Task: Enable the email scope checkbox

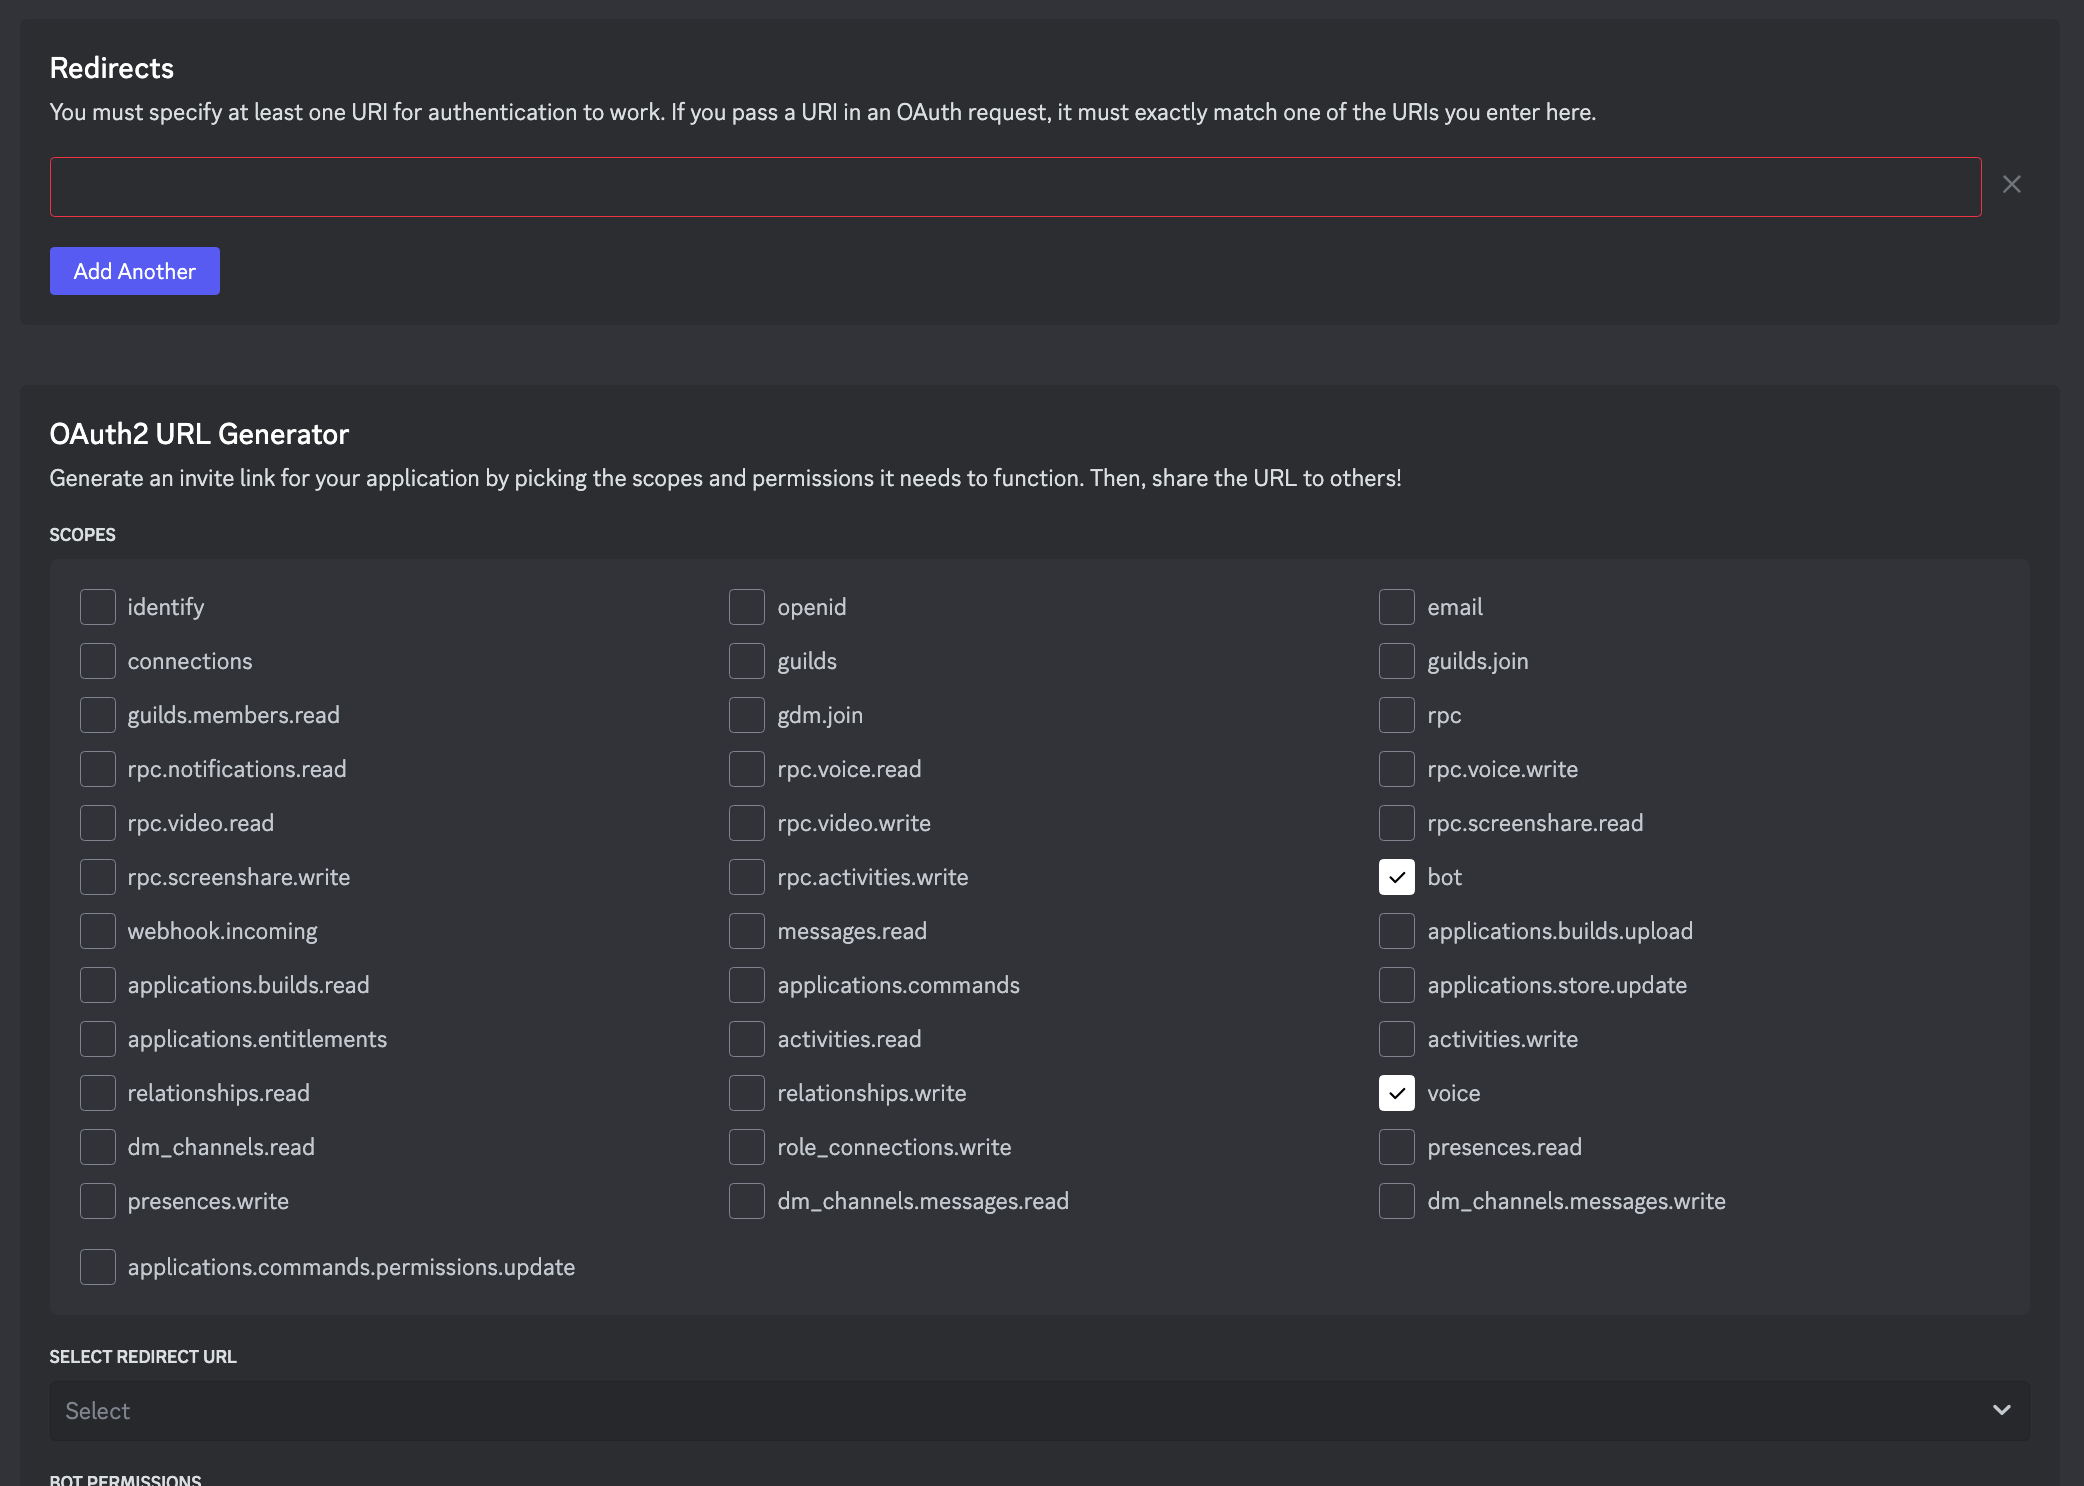Action: pos(1397,607)
